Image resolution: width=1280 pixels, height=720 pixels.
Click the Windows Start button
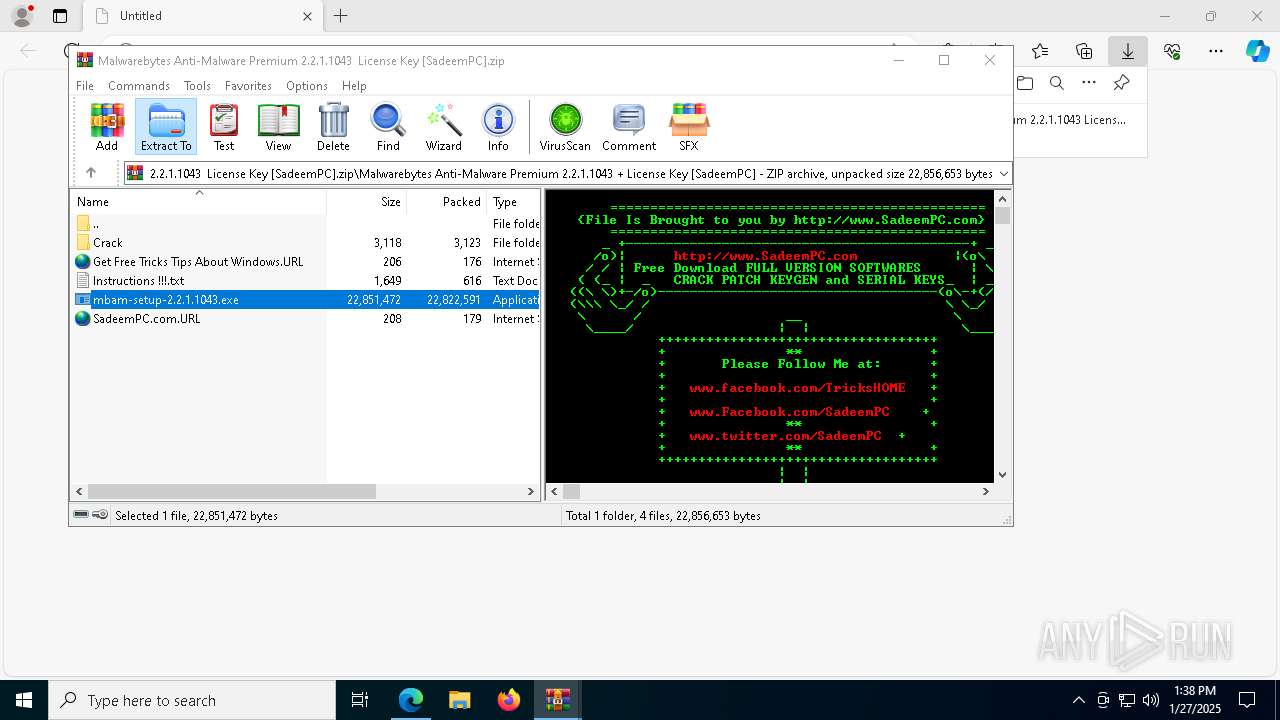tap(24, 700)
